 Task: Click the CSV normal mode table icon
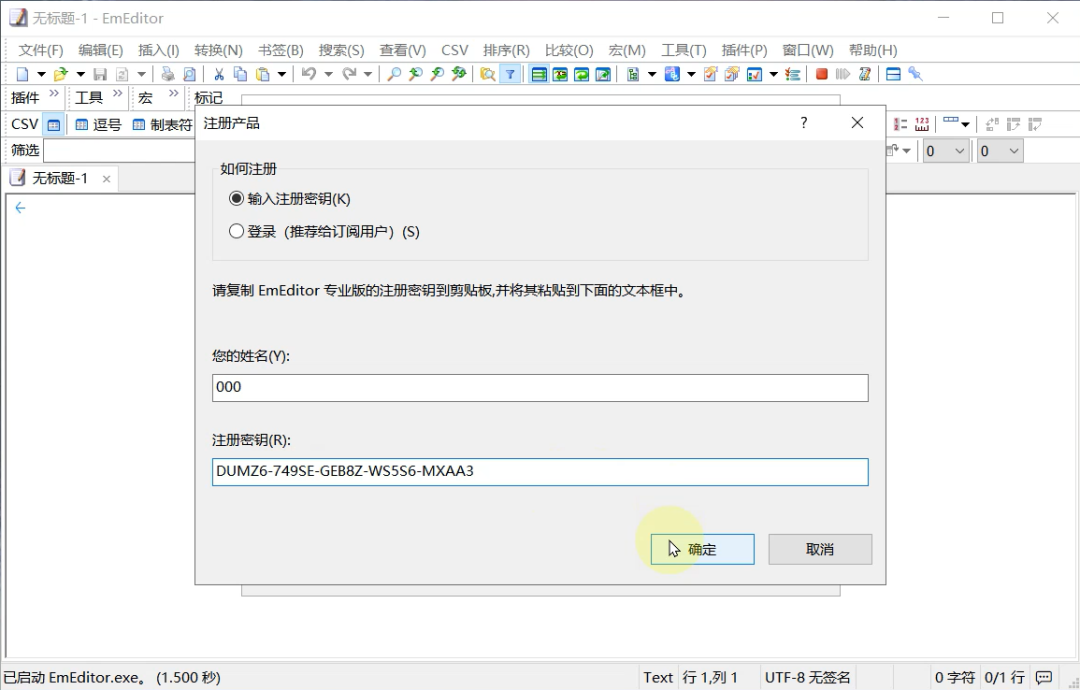(x=54, y=125)
